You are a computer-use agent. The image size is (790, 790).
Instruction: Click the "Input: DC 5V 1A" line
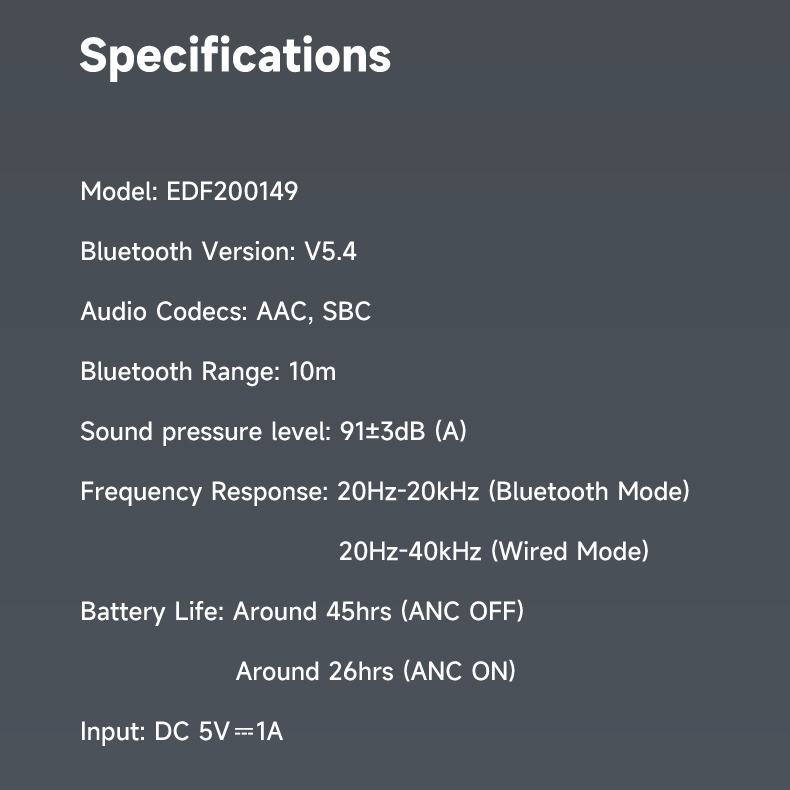tap(182, 731)
